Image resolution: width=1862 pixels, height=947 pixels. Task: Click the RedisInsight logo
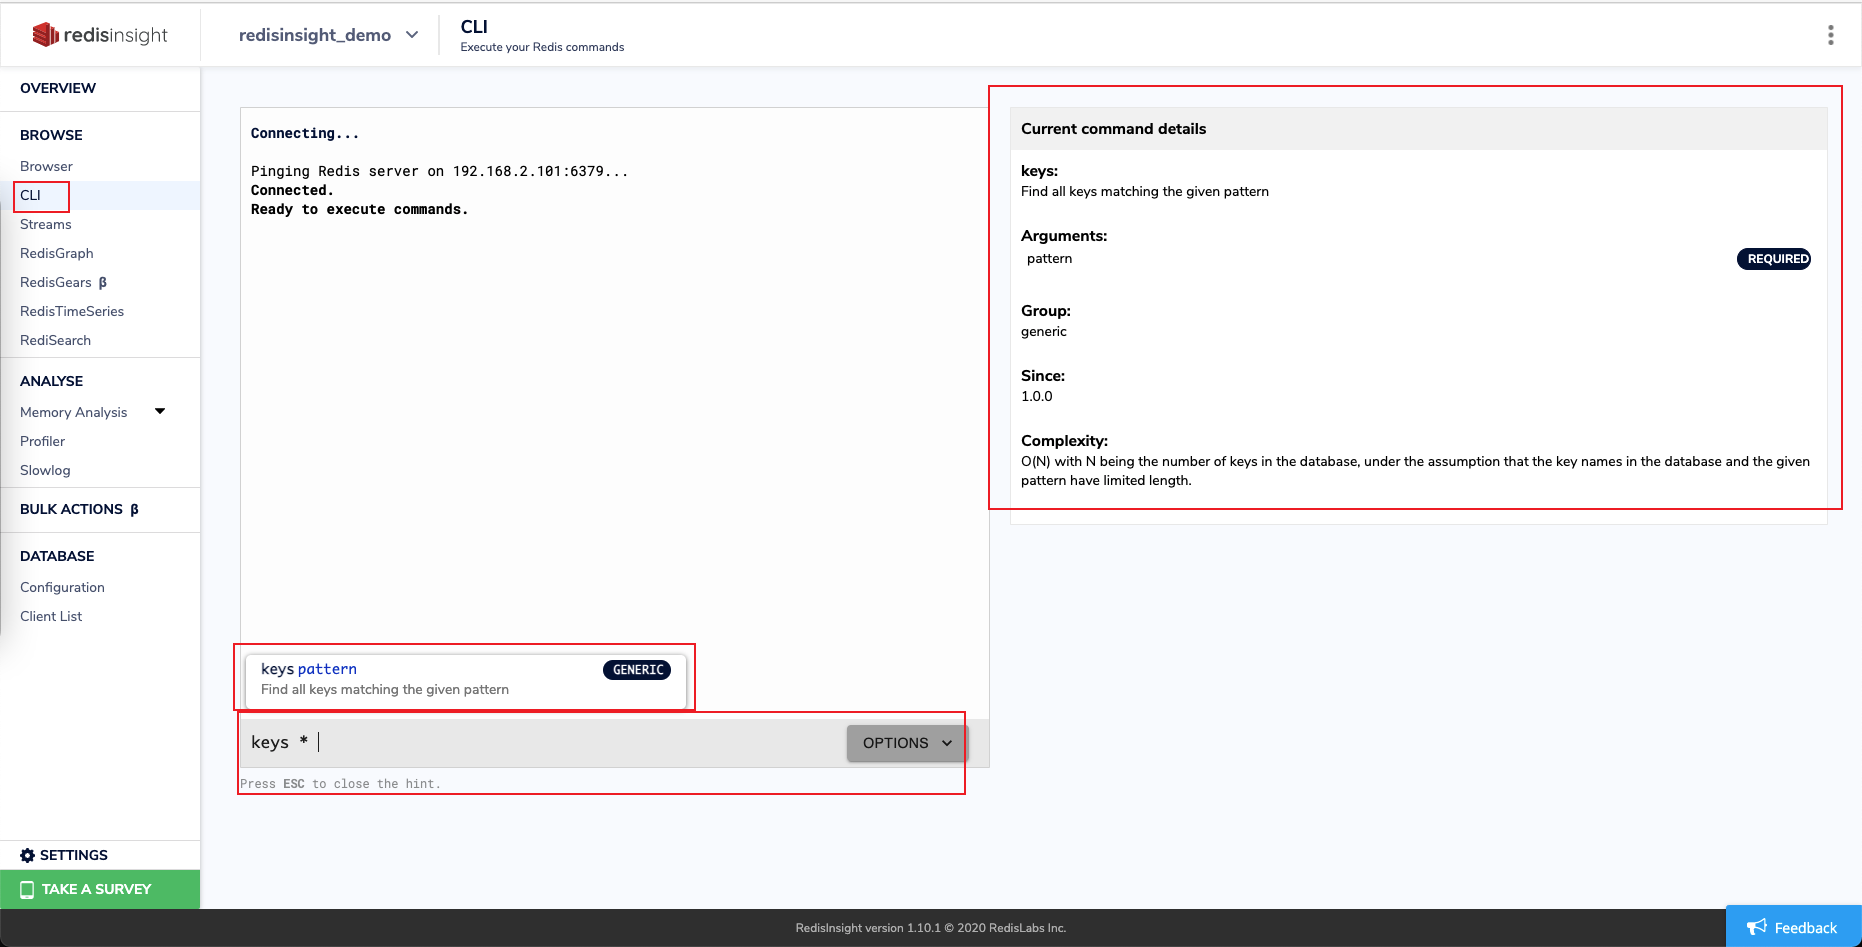tap(100, 35)
